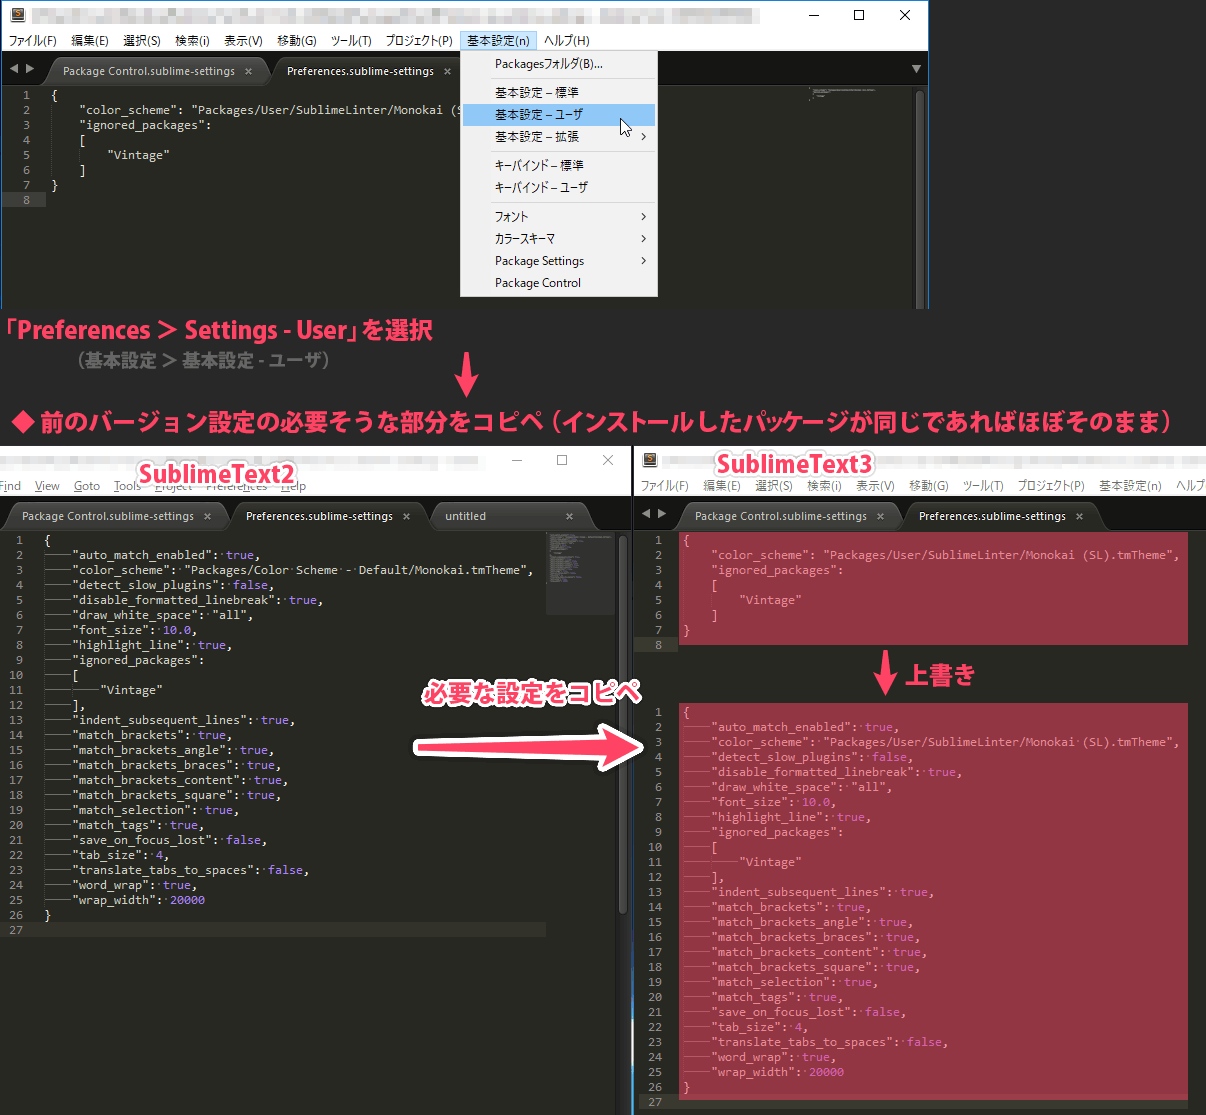Click previous-tab left arrow in SublimeText3 window
The width and height of the screenshot is (1206, 1115).
646,514
